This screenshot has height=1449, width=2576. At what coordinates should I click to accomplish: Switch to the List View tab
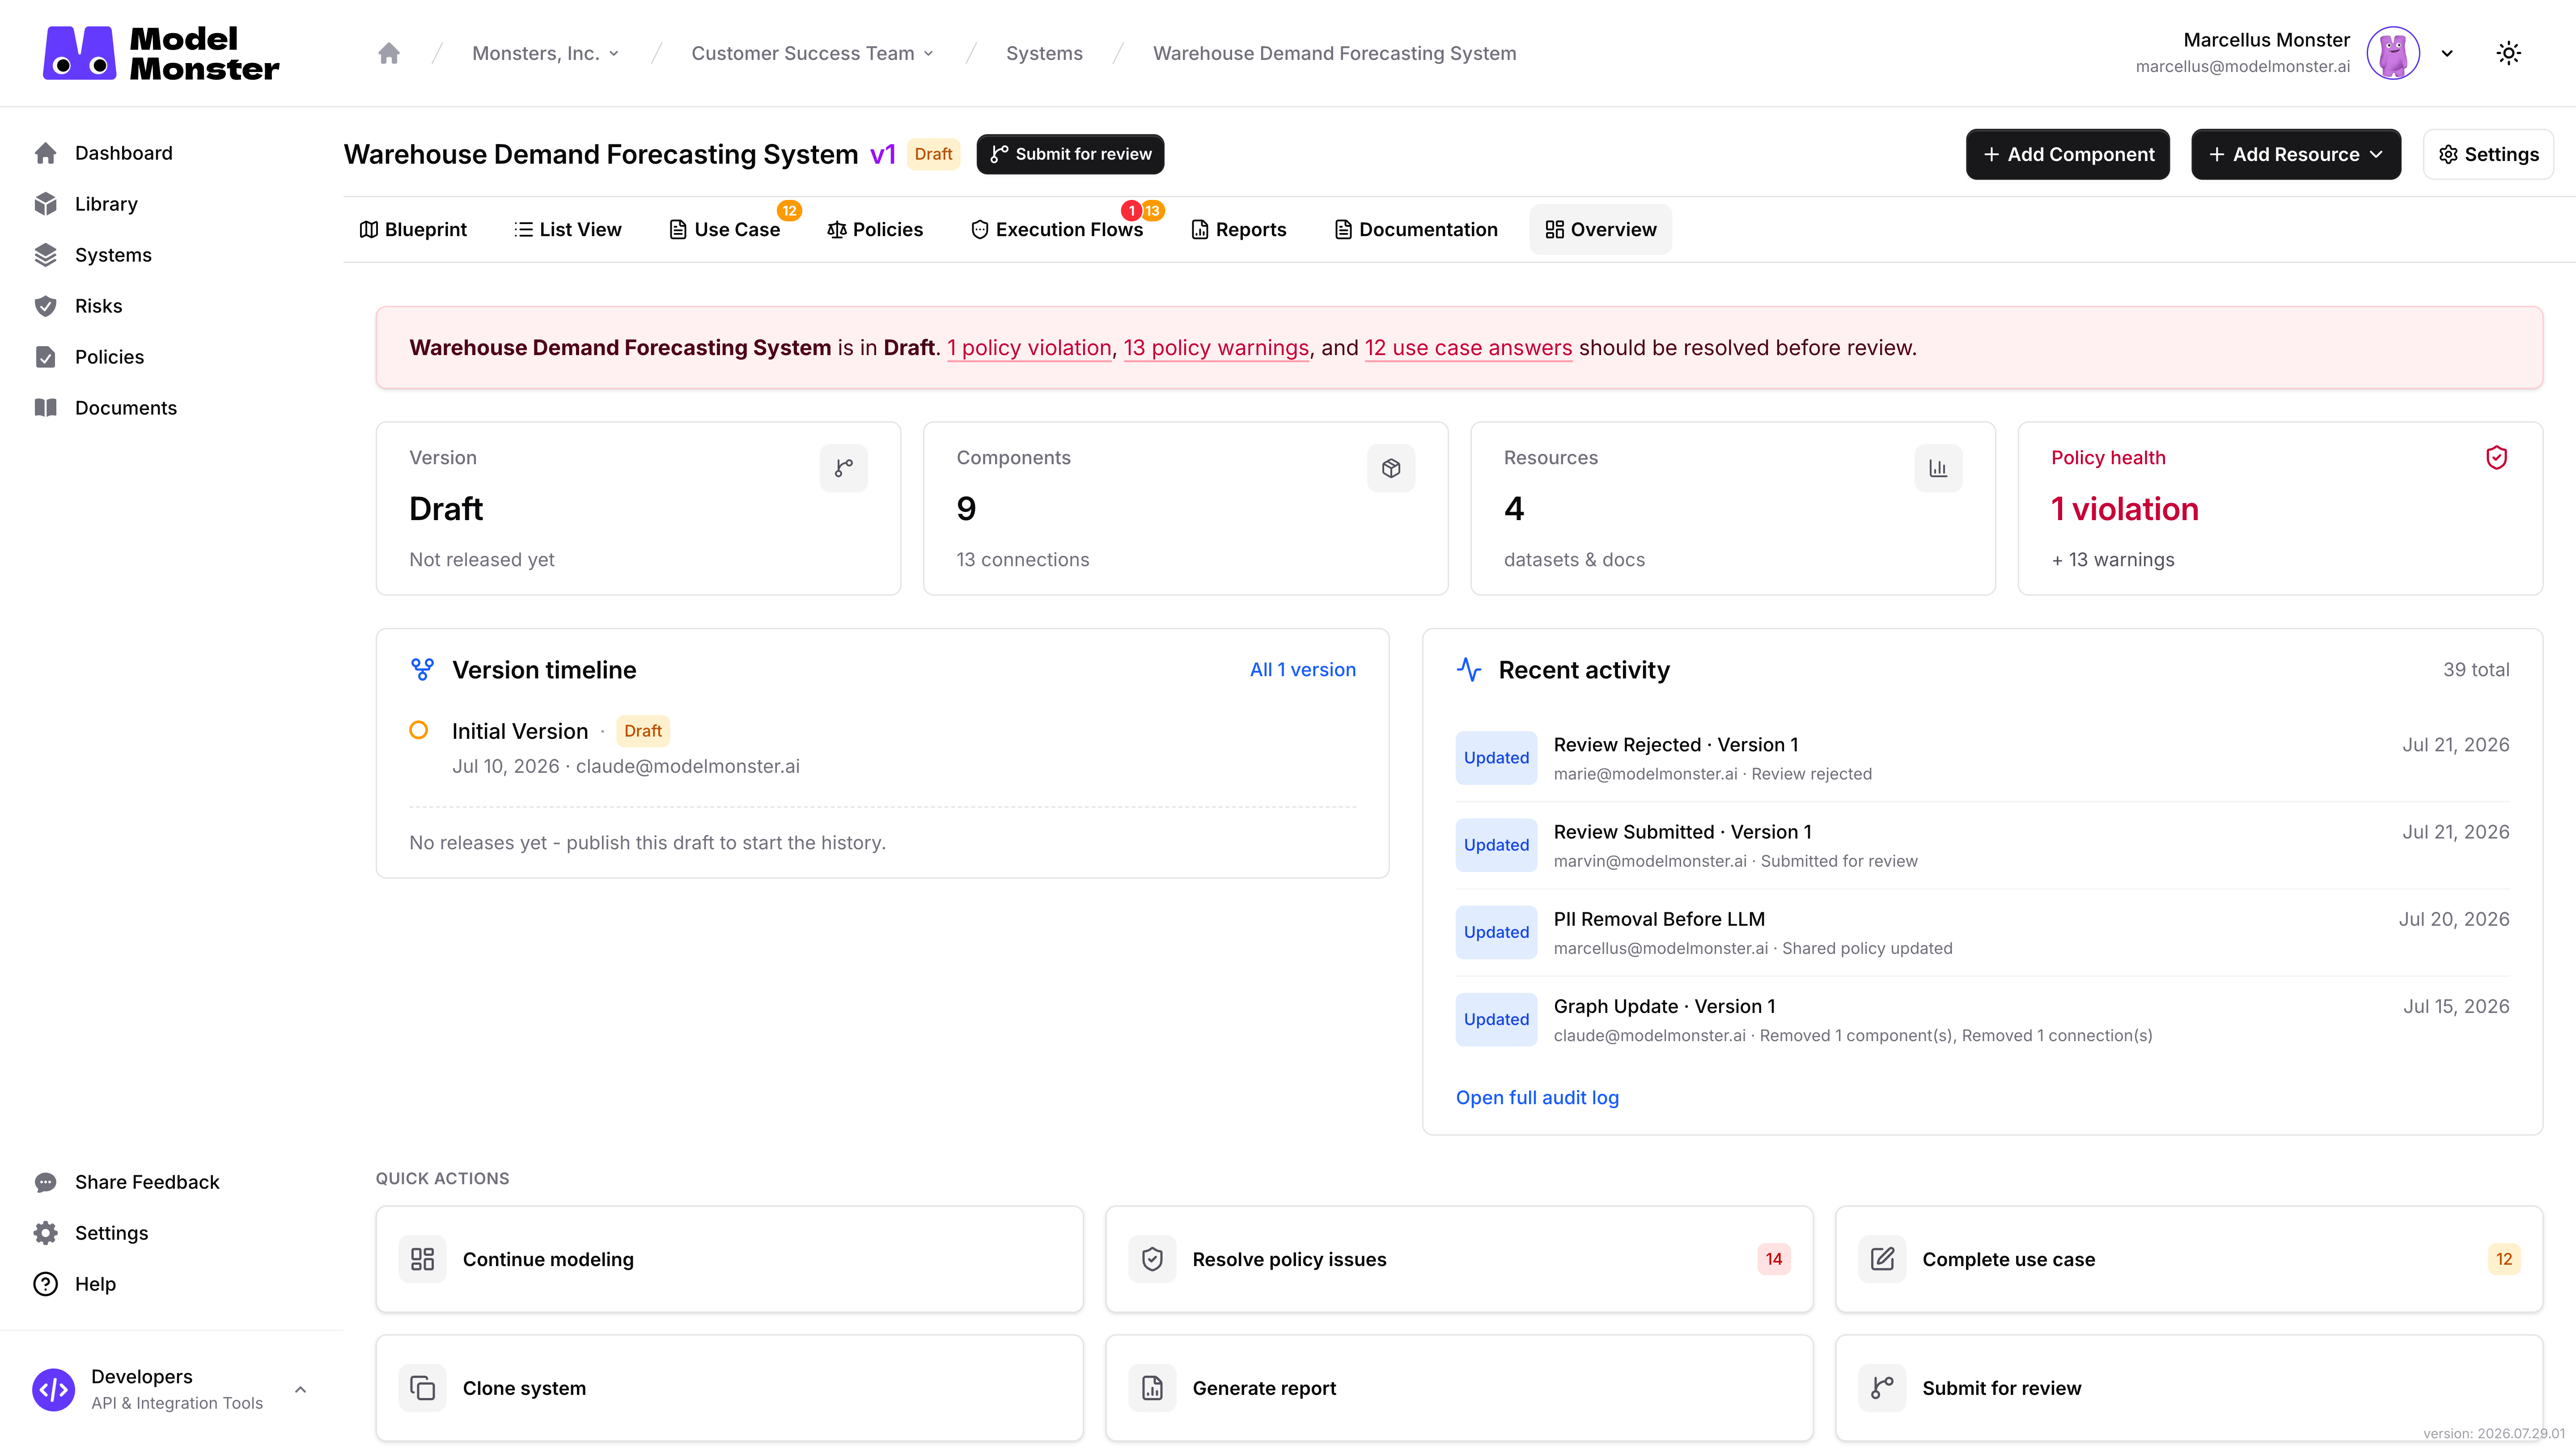568,229
